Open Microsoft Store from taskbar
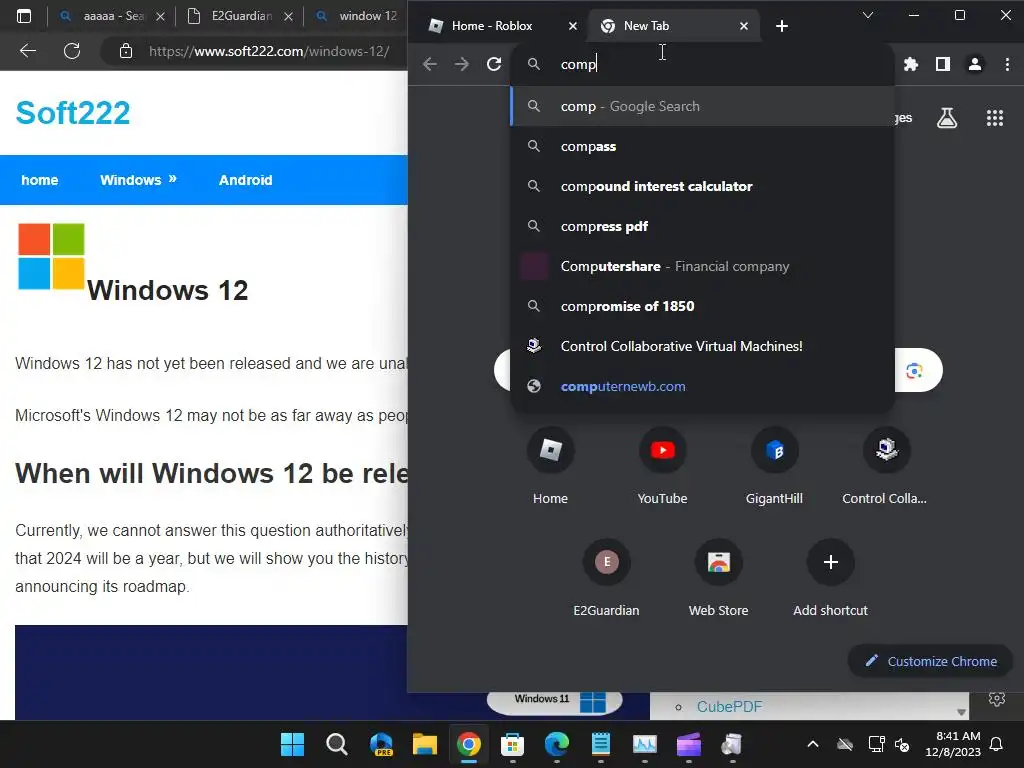The height and width of the screenshot is (768, 1024). (513, 744)
